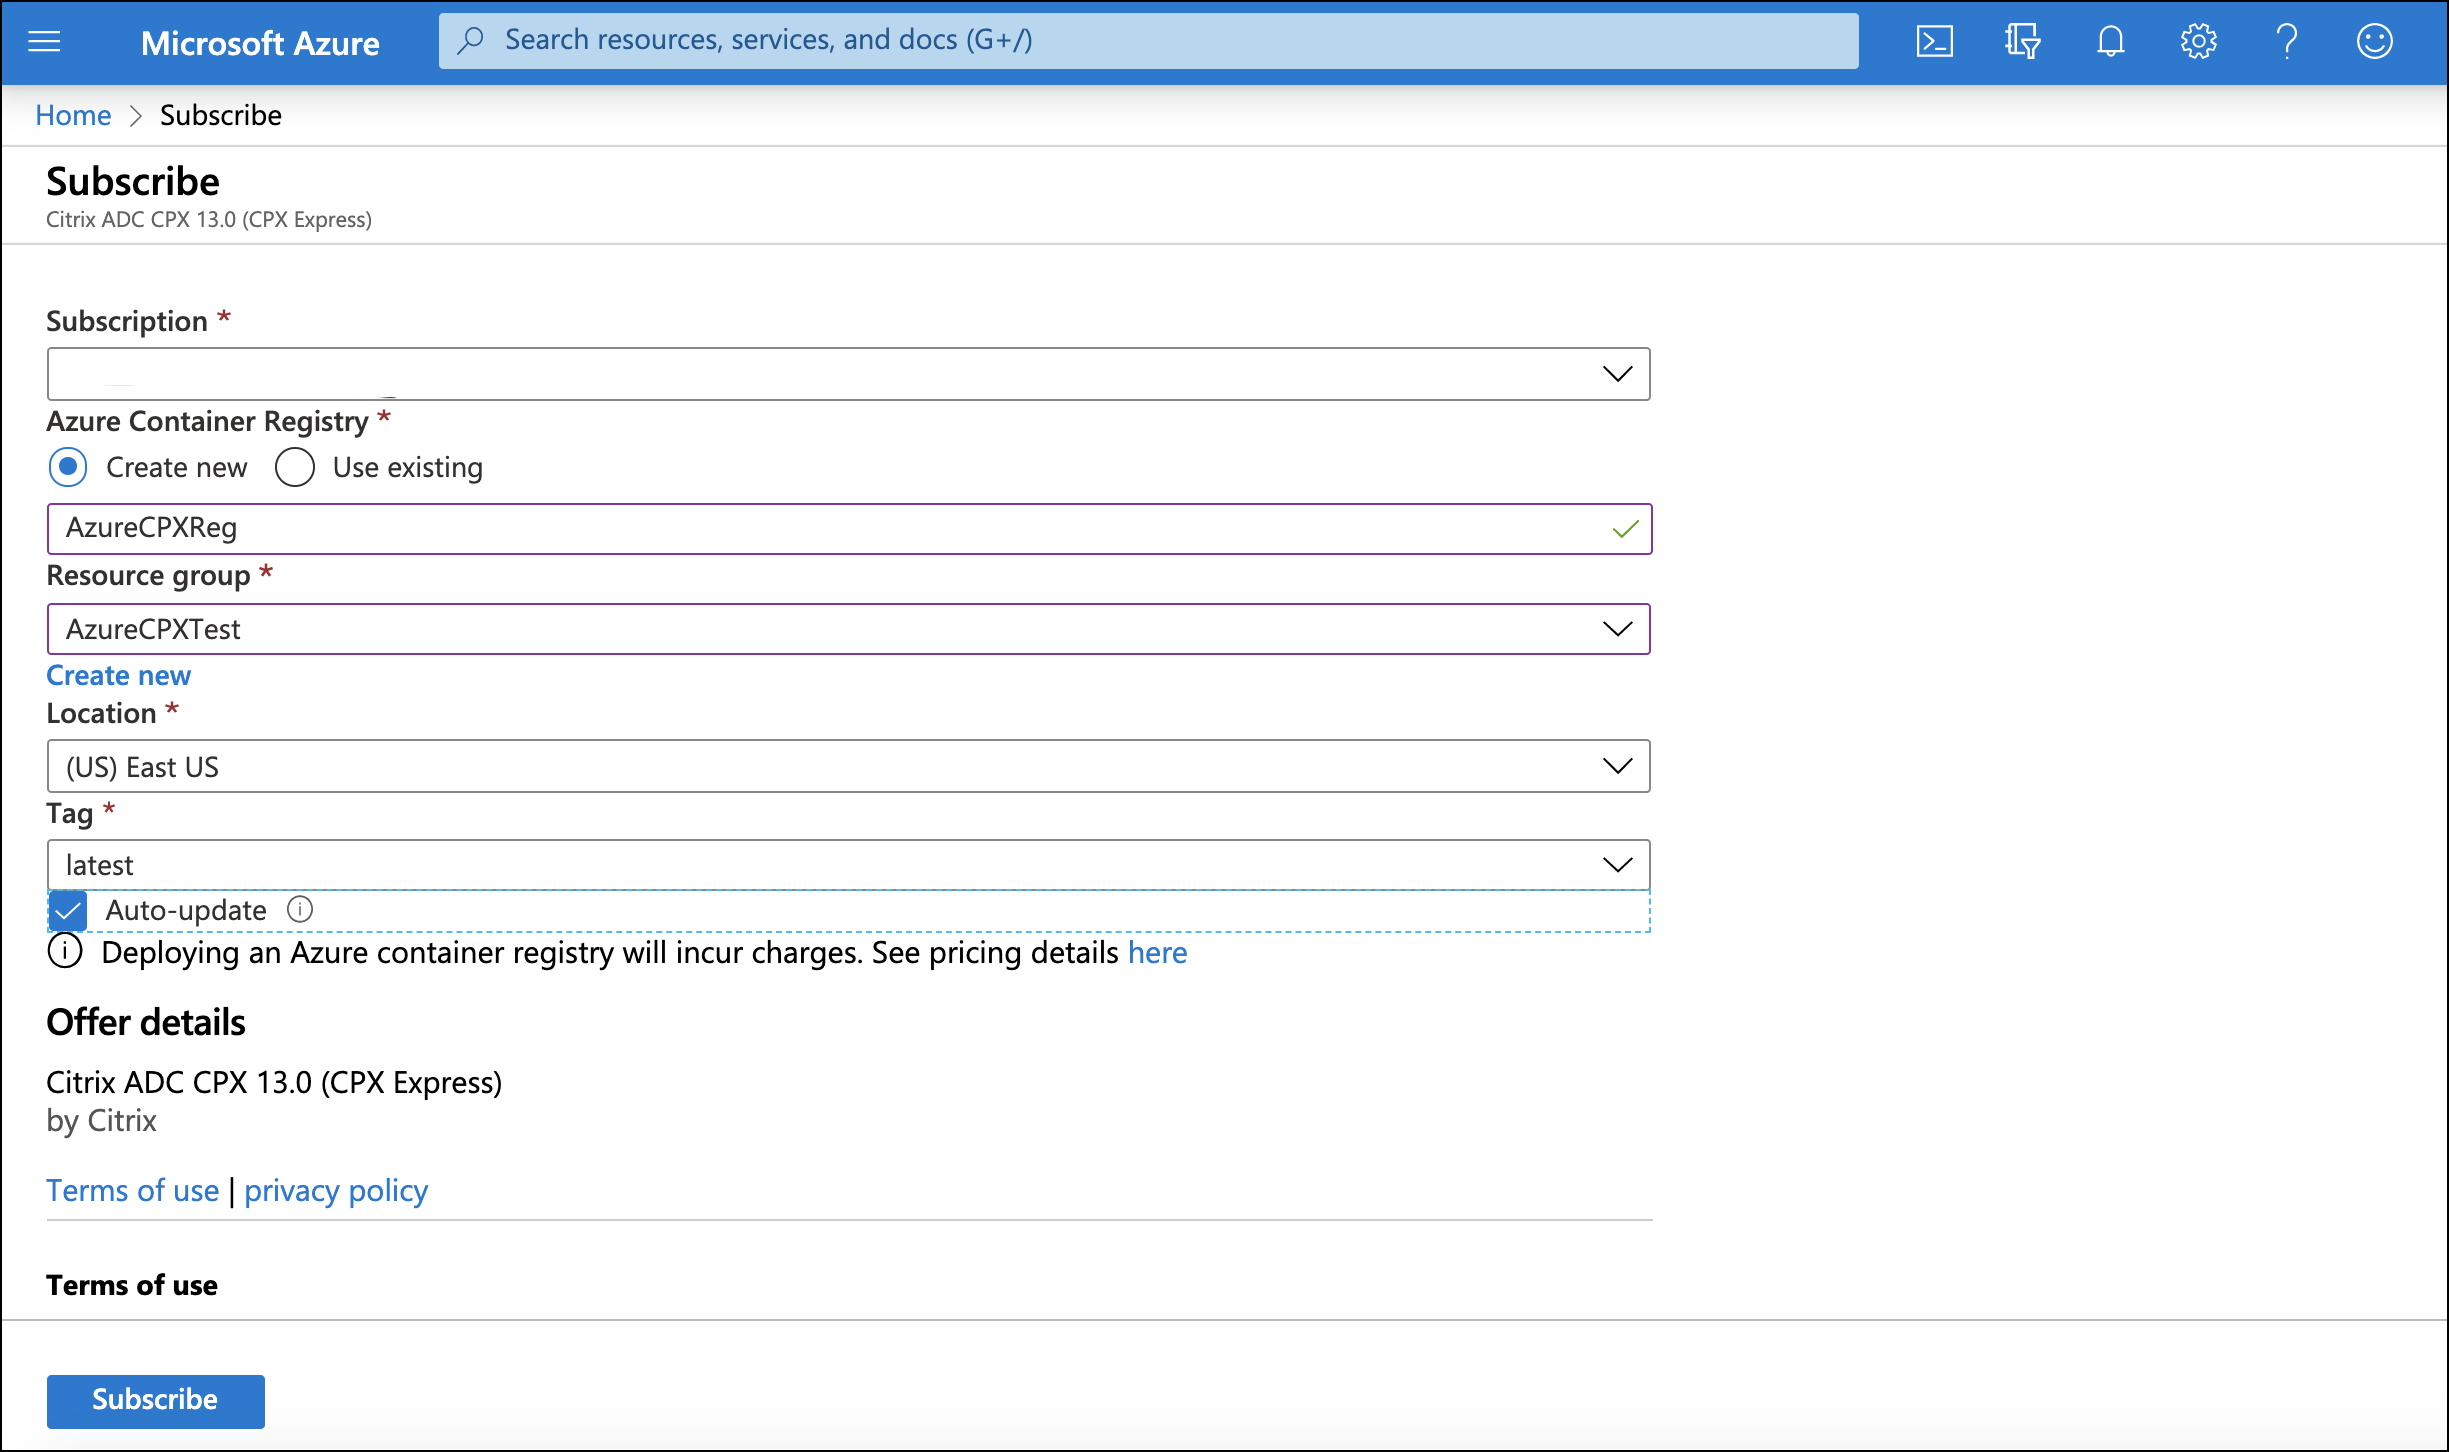Viewport: 2449px width, 1452px height.
Task: Open the help question mark menu
Action: click(2286, 41)
